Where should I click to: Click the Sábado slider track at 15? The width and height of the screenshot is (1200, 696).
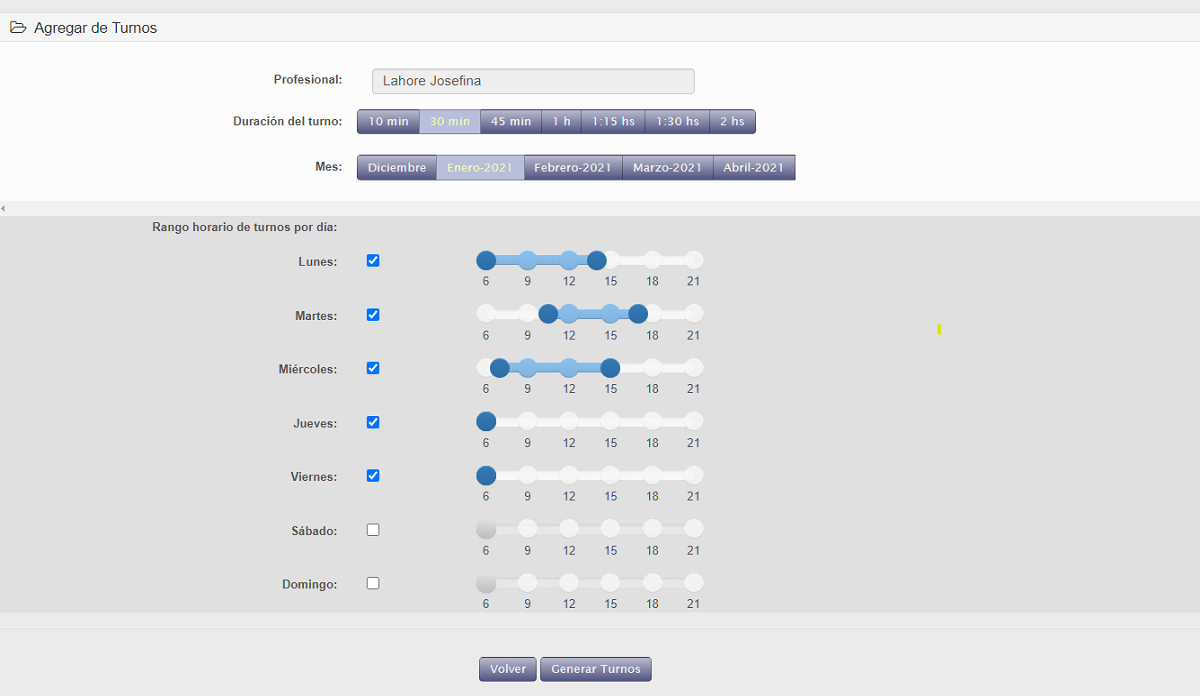pyautogui.click(x=611, y=529)
